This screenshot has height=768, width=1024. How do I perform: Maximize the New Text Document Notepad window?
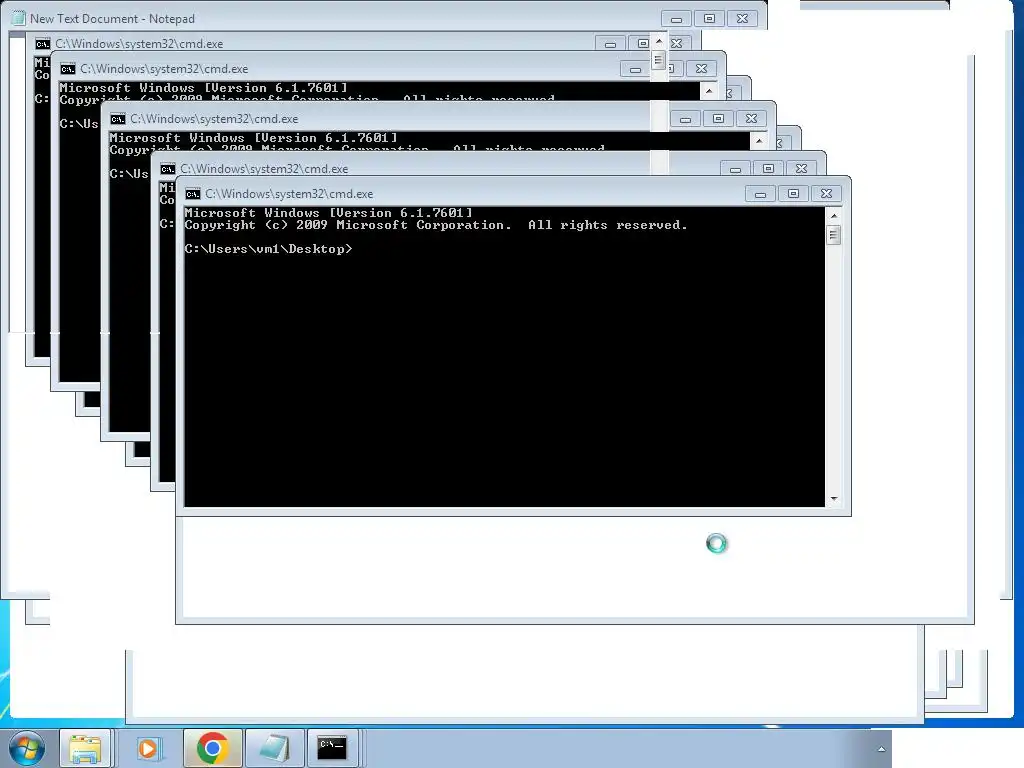click(709, 19)
